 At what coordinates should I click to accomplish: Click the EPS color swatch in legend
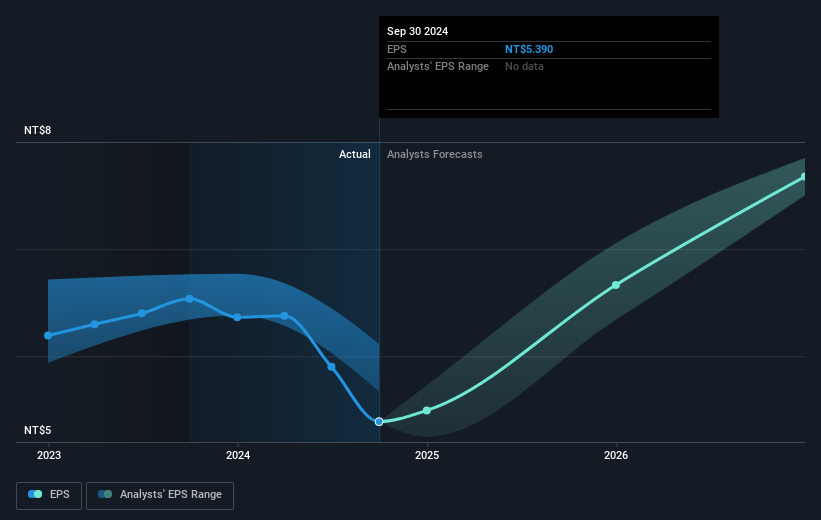[x=35, y=494]
